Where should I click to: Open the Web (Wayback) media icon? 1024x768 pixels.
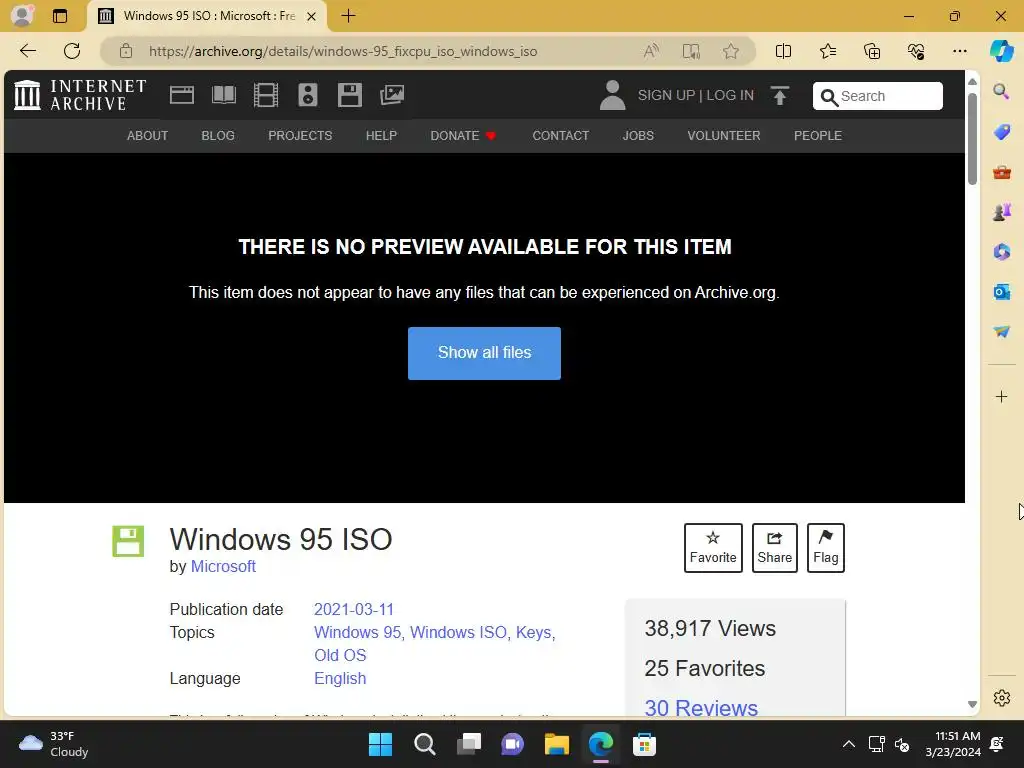(182, 95)
